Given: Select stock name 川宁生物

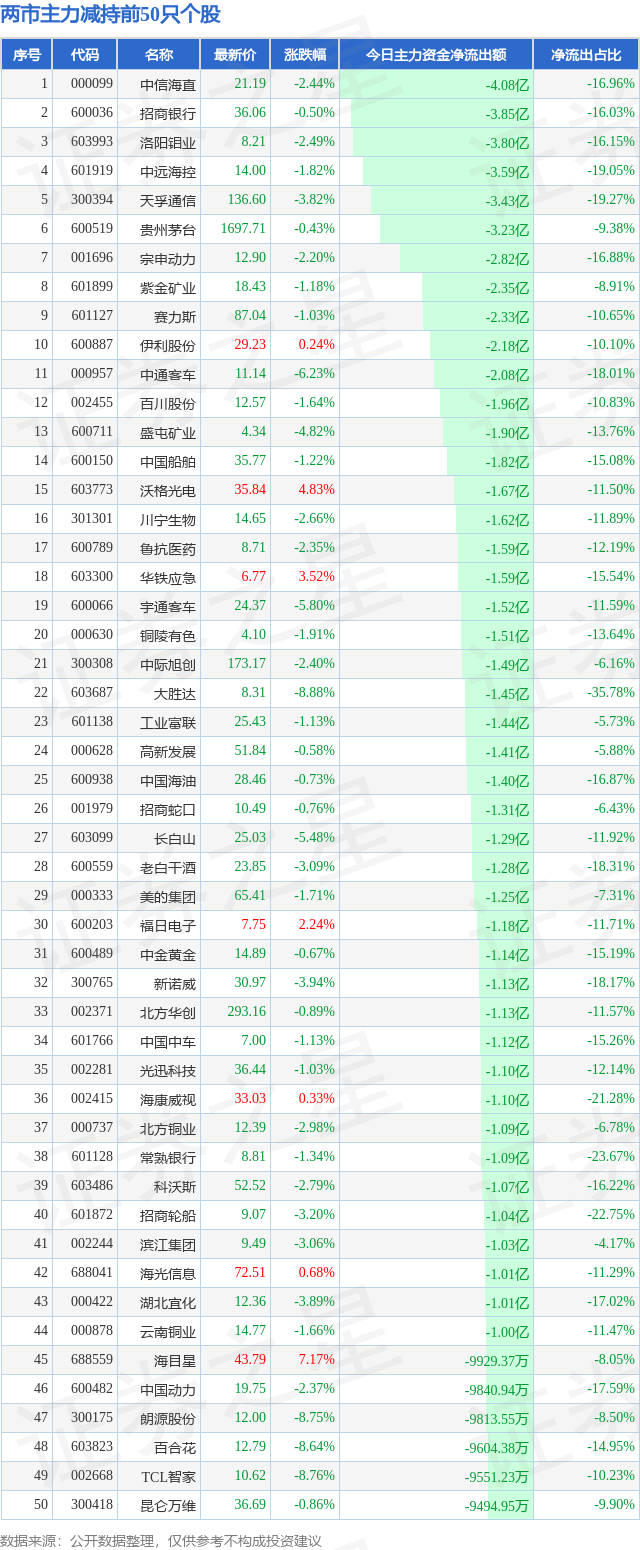Looking at the screenshot, I should coord(168,519).
